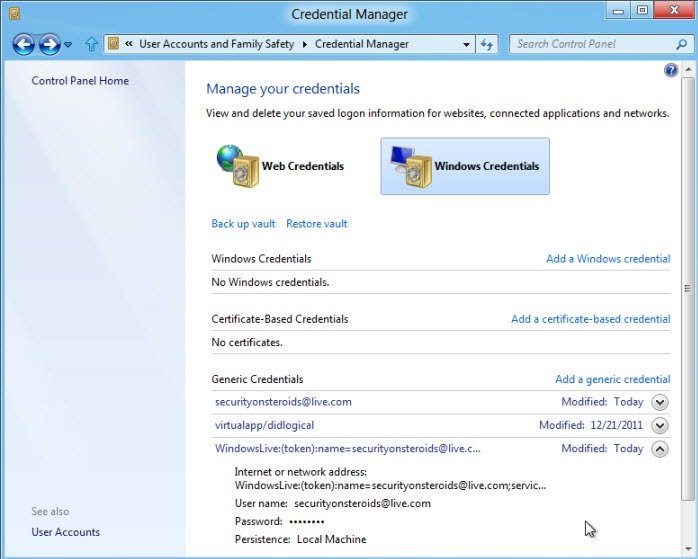
Task: Open the window system menu icon in title bar
Action: coord(14,14)
